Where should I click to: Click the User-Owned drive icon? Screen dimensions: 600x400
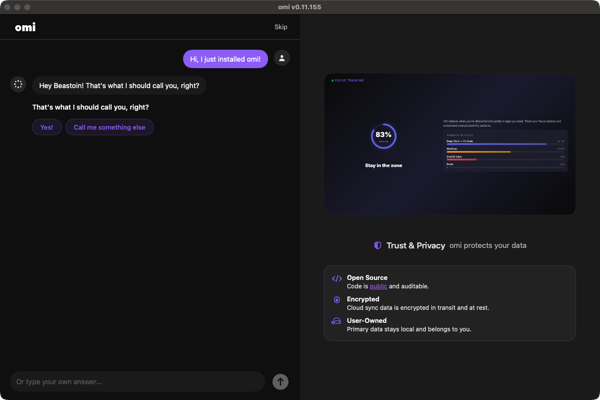pos(336,321)
